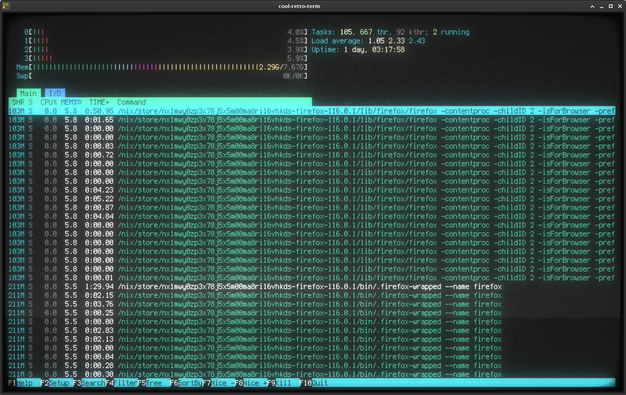Click the CPU 2 usage meter

coord(166,50)
